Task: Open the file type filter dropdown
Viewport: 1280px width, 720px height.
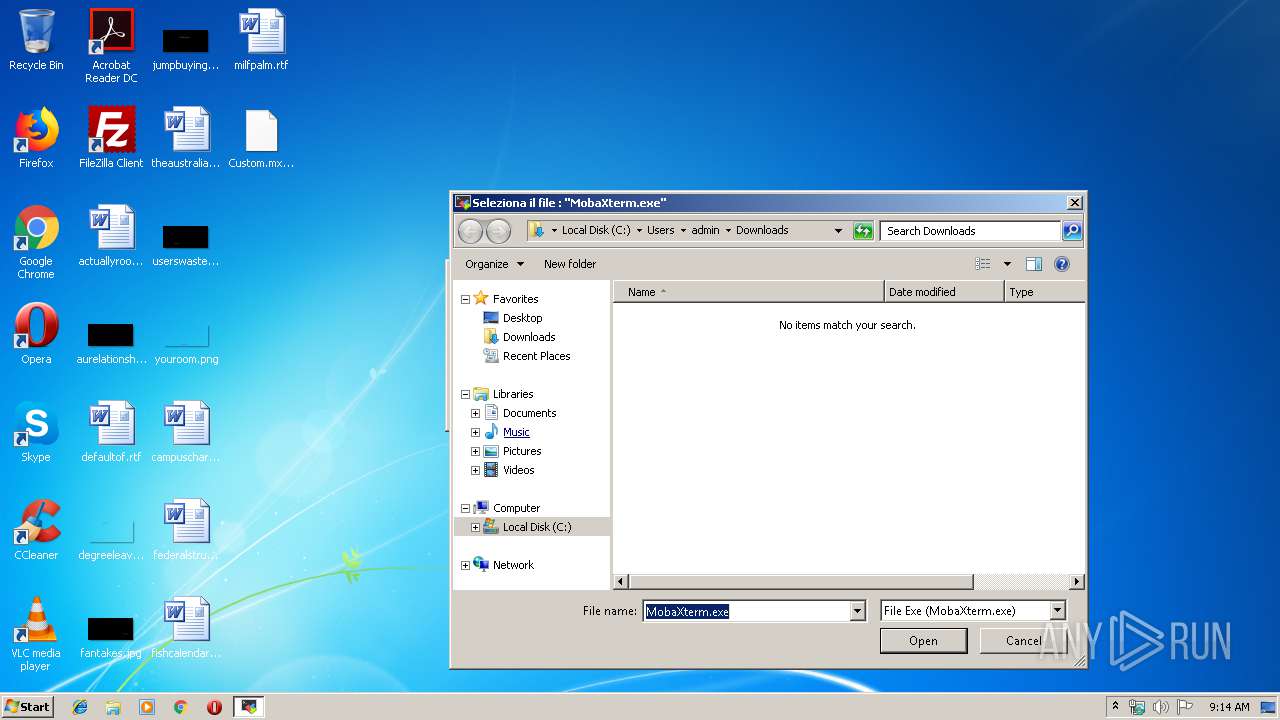Action: 1057,611
